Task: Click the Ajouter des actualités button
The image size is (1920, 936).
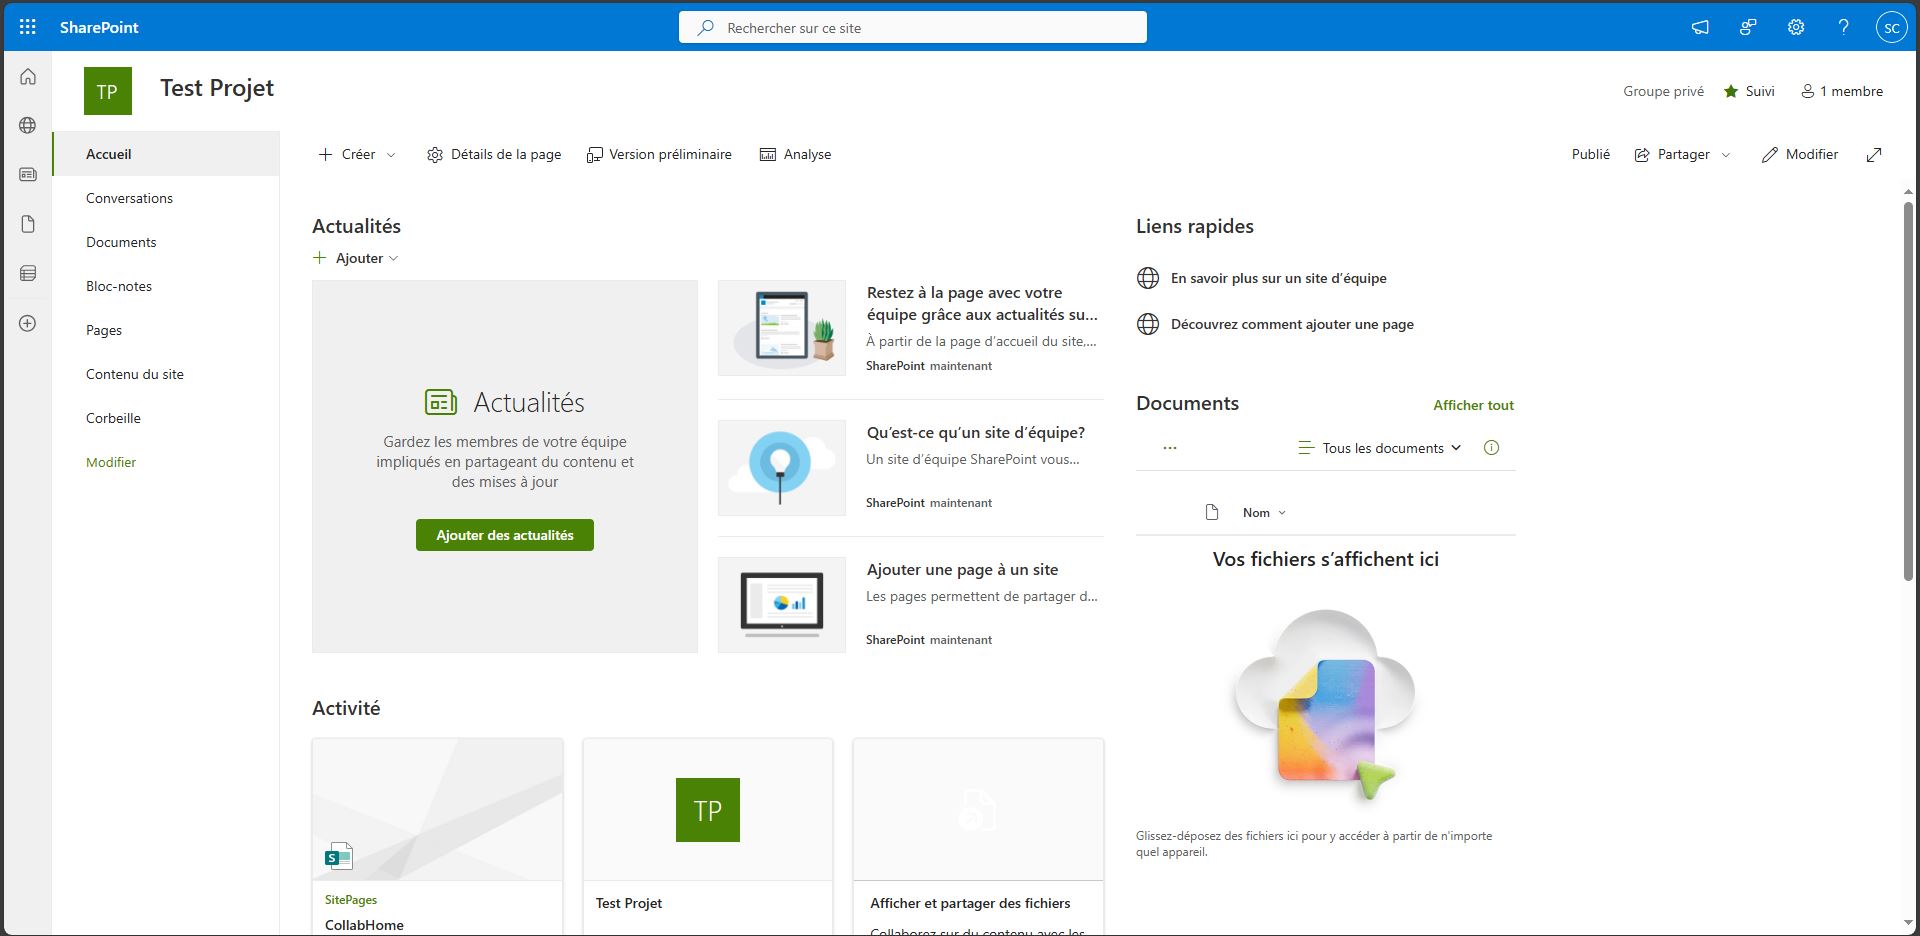Action: 504,535
